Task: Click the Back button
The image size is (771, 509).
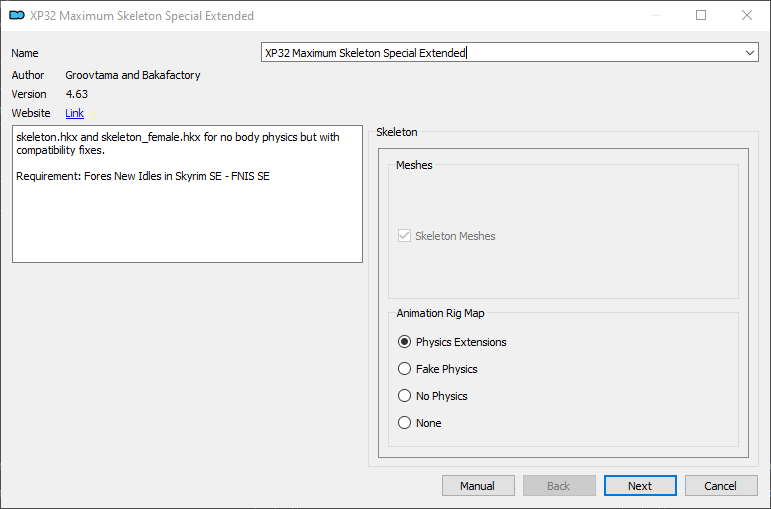Action: click(x=559, y=486)
